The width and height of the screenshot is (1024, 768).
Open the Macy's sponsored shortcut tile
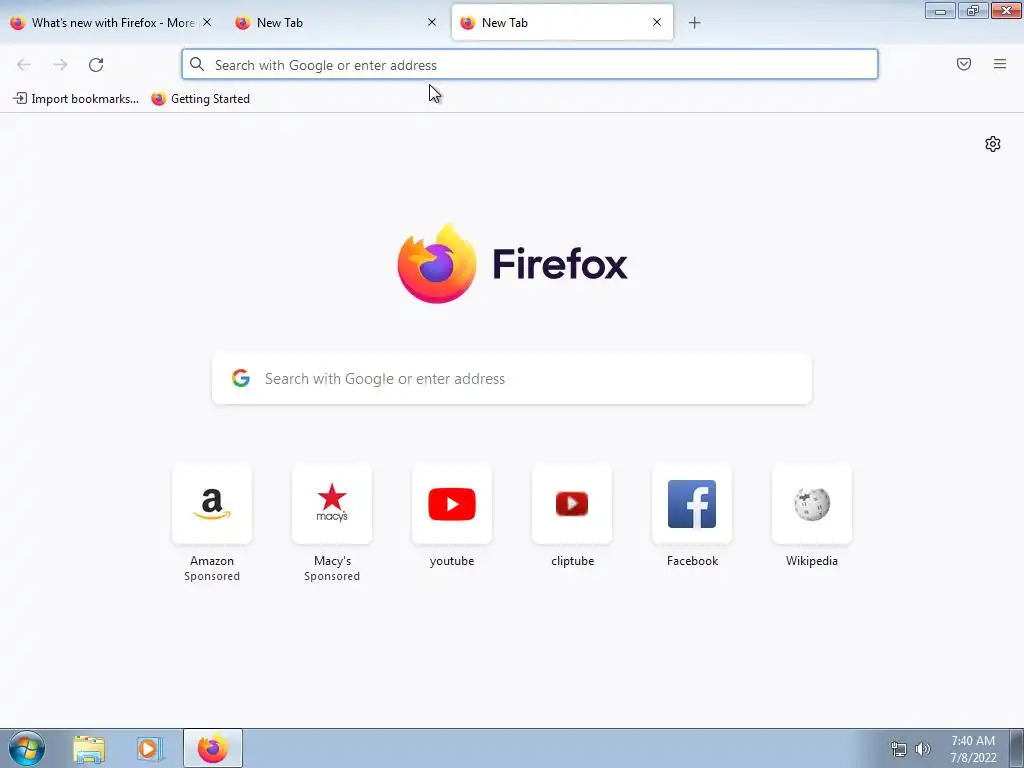point(332,504)
